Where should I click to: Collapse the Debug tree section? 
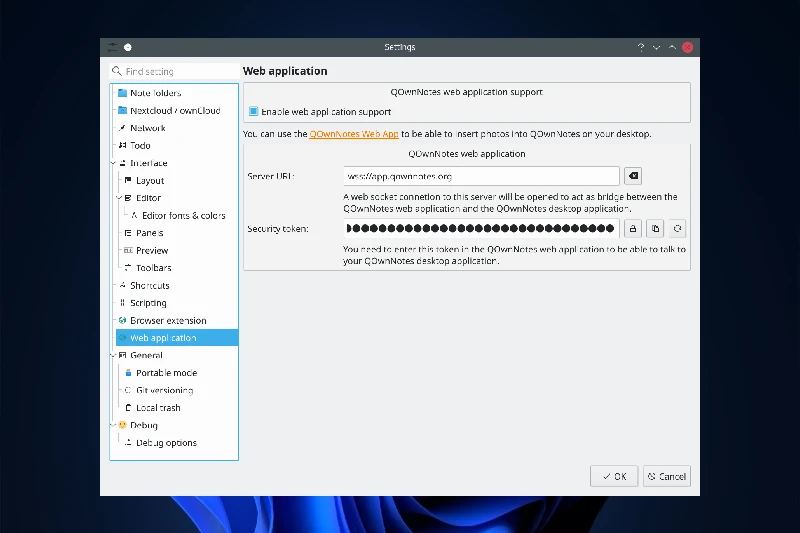[113, 425]
